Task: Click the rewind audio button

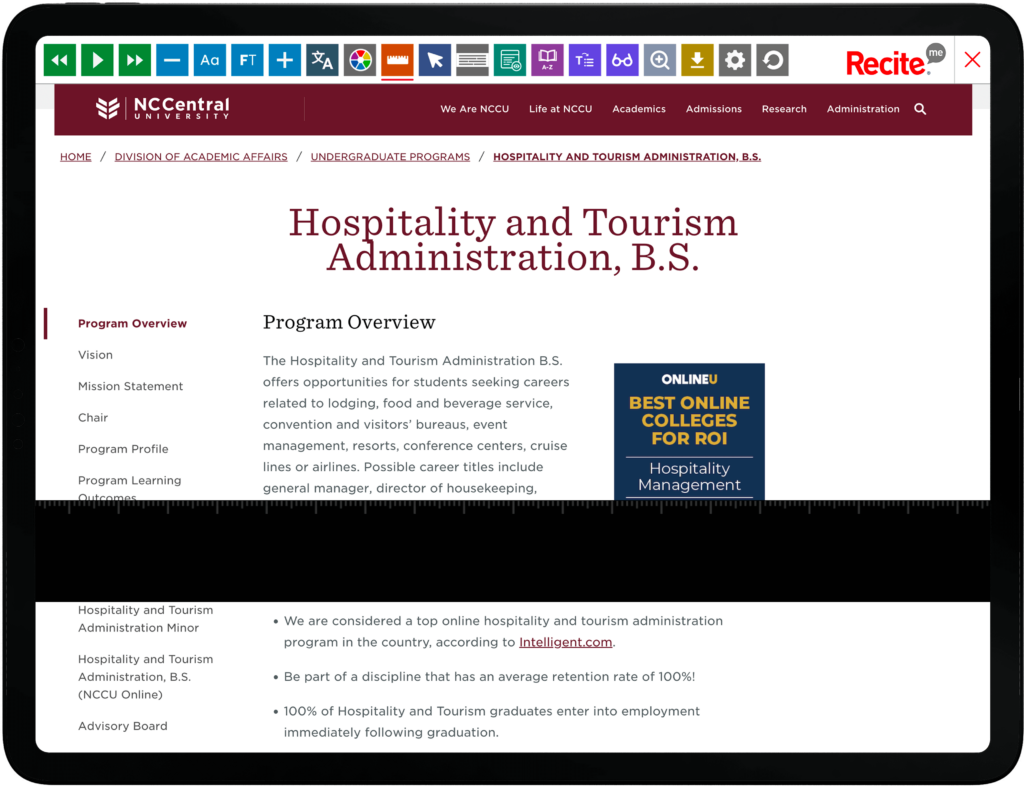Action: pyautogui.click(x=60, y=60)
